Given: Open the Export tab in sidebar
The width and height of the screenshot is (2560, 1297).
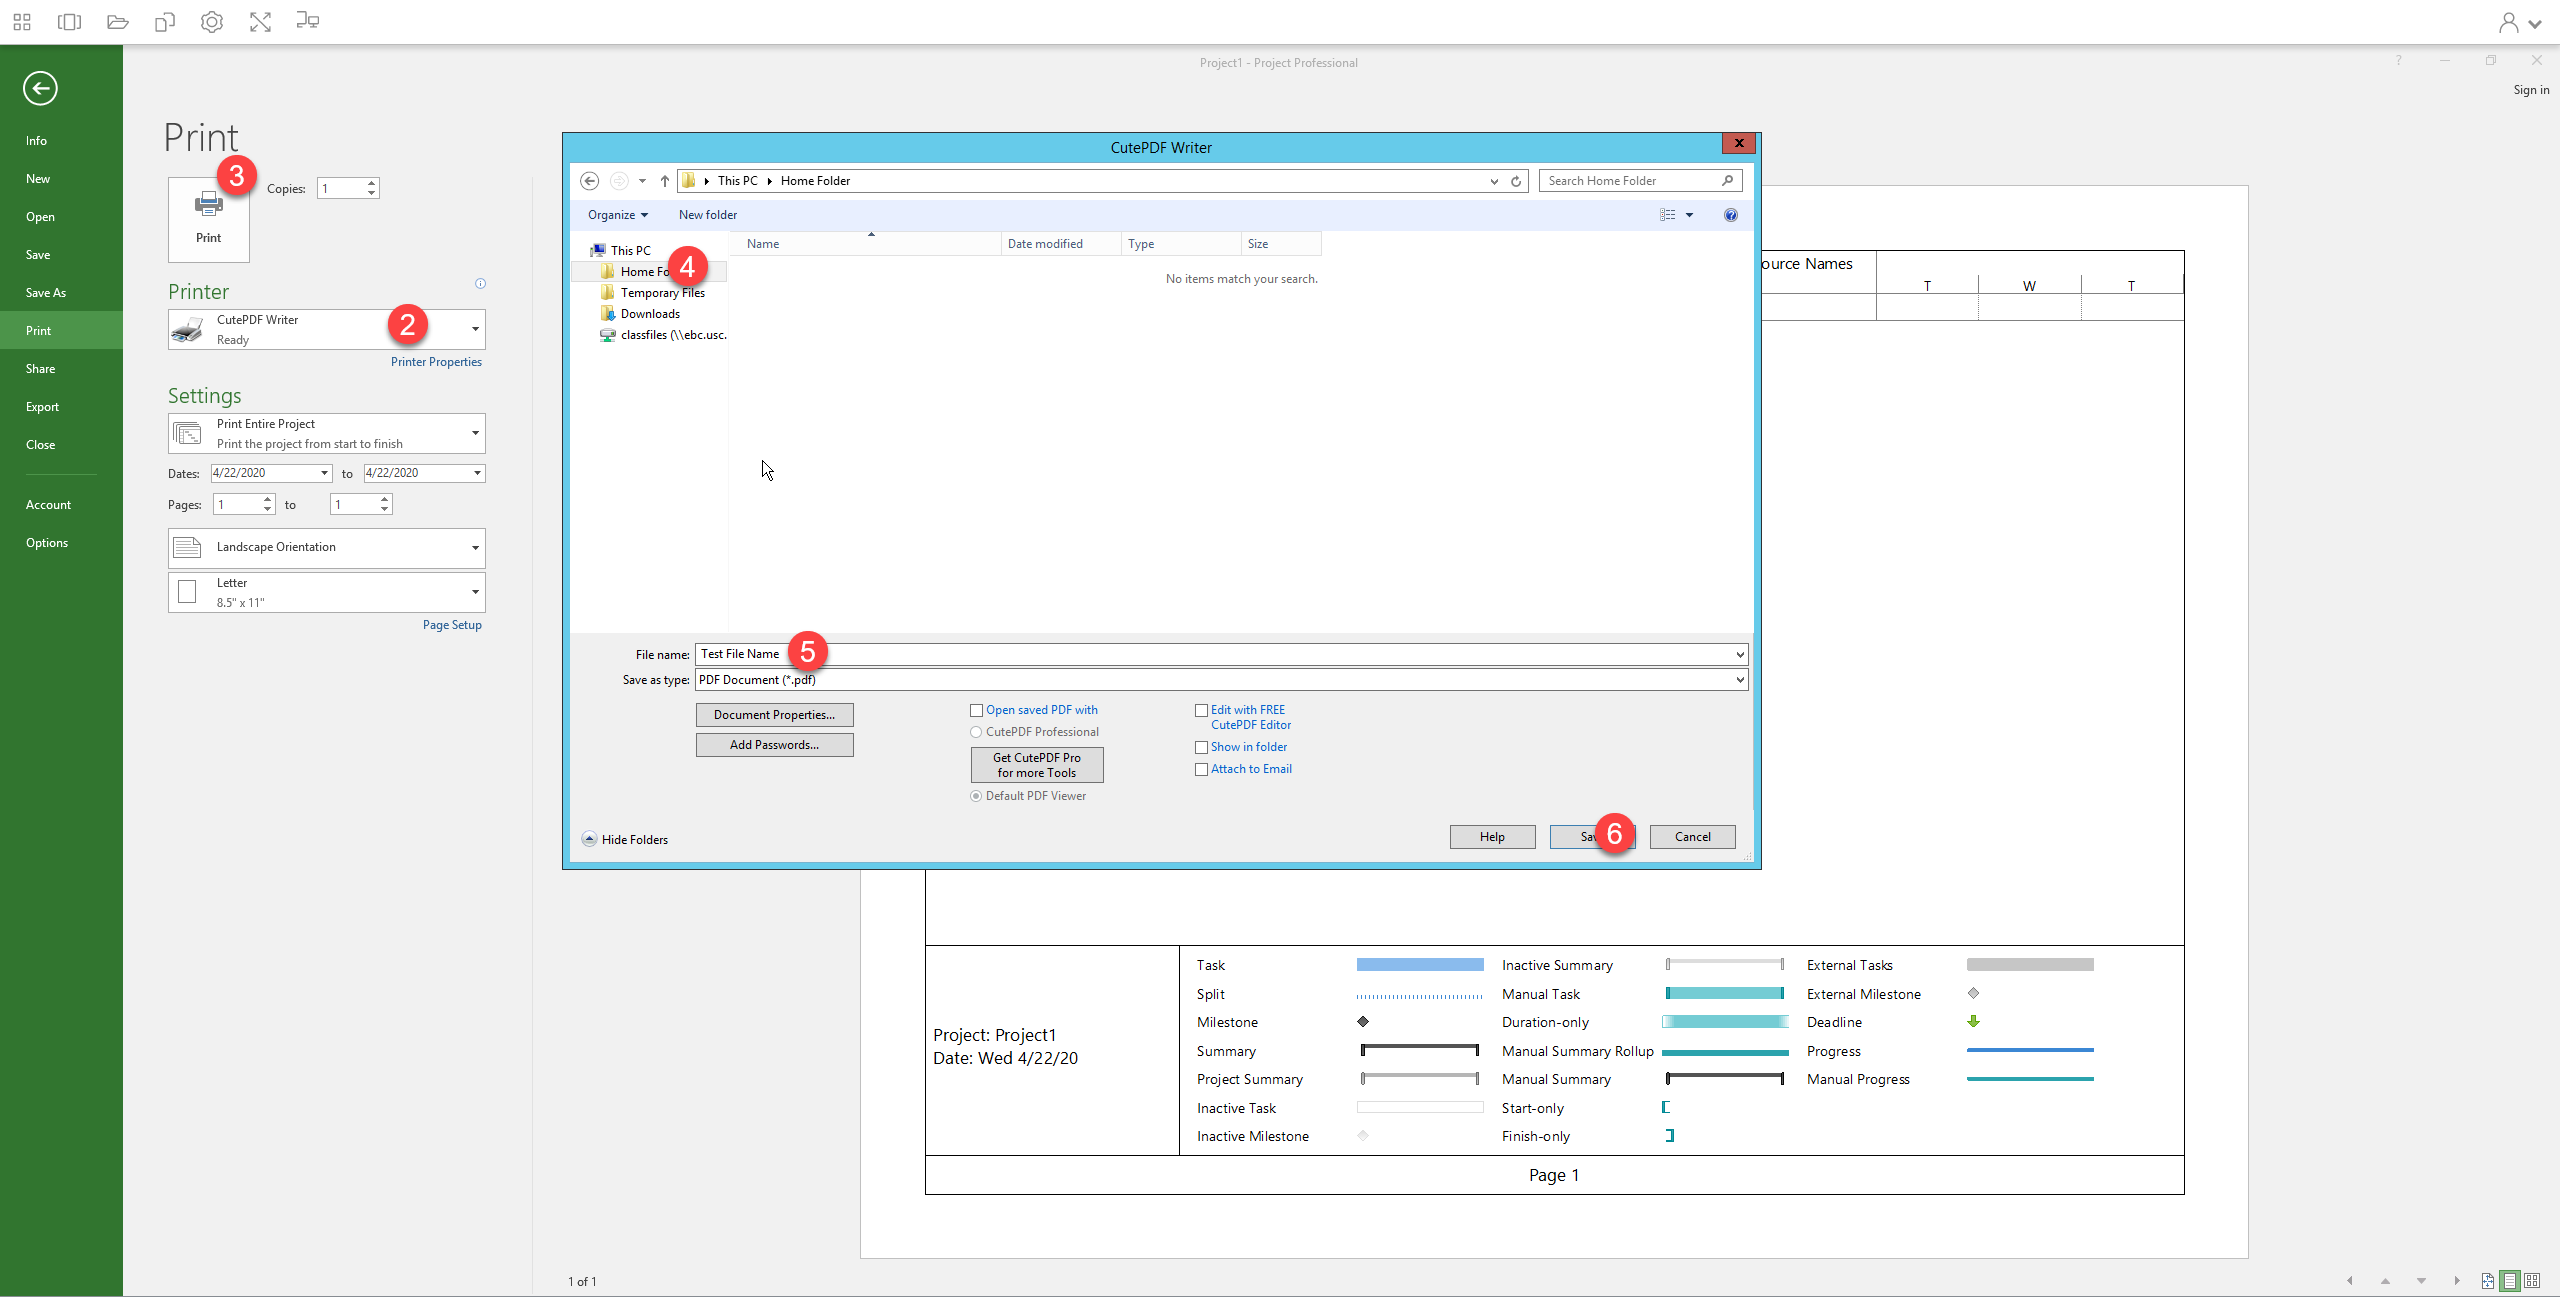Looking at the screenshot, I should click(42, 407).
